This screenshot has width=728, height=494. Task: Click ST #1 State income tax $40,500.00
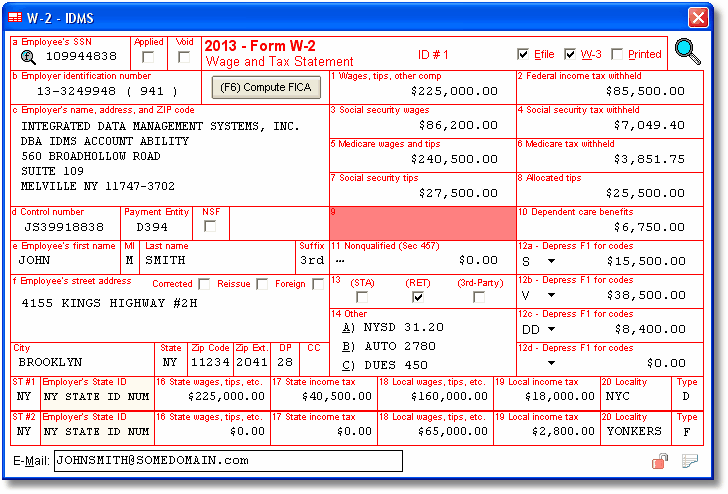coord(337,396)
